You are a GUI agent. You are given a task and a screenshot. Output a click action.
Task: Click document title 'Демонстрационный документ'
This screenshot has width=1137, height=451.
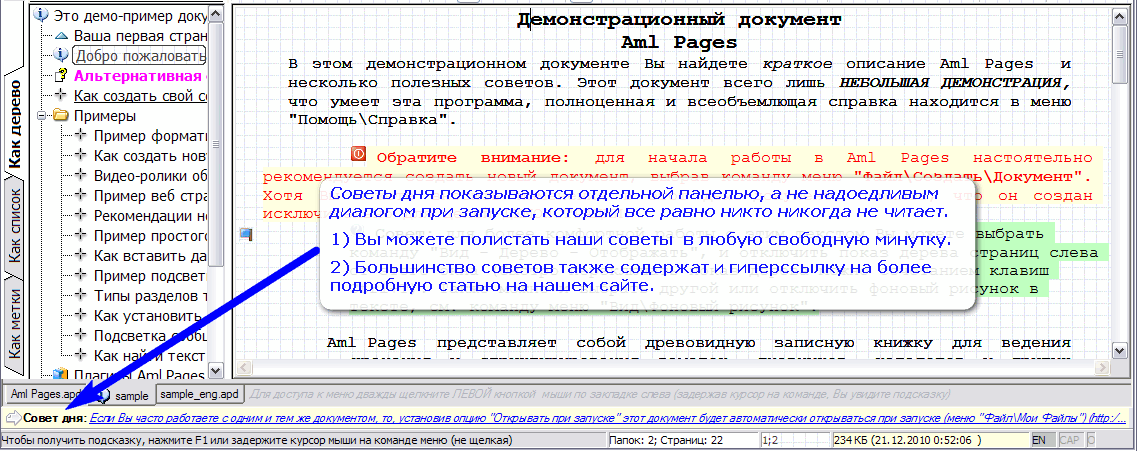coord(679,20)
